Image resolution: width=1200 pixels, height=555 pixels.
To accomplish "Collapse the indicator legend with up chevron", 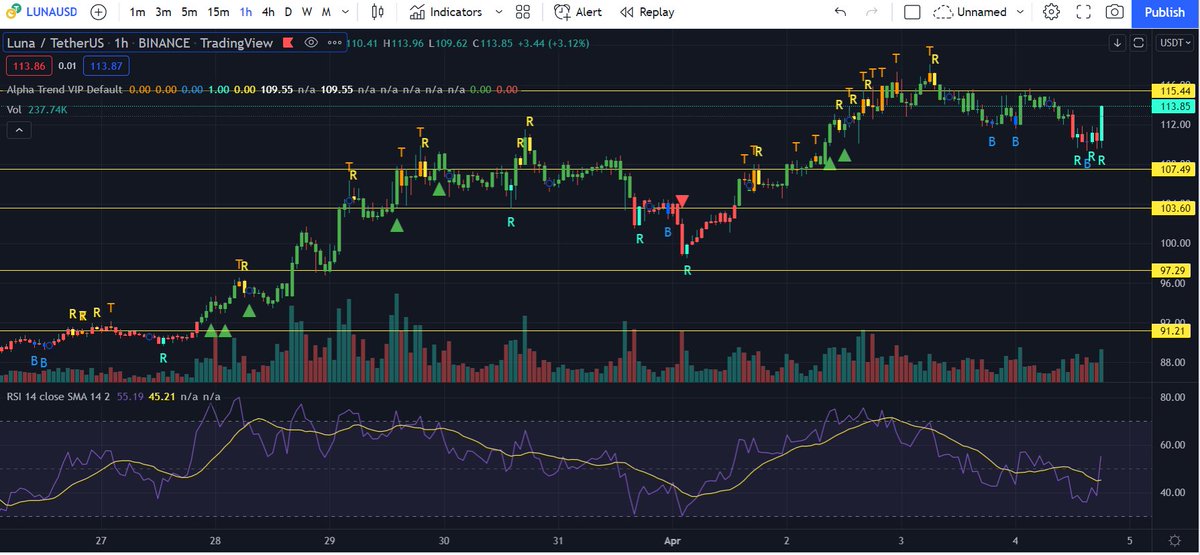I will tap(17, 130).
